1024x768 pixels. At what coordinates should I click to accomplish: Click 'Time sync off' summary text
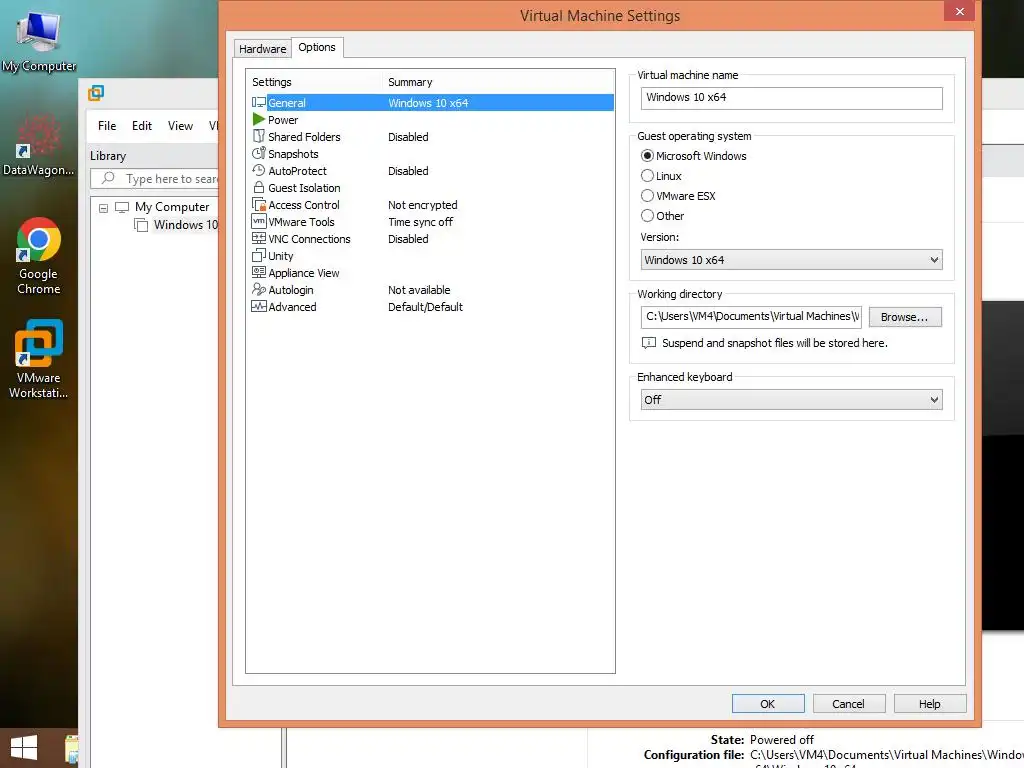point(421,221)
